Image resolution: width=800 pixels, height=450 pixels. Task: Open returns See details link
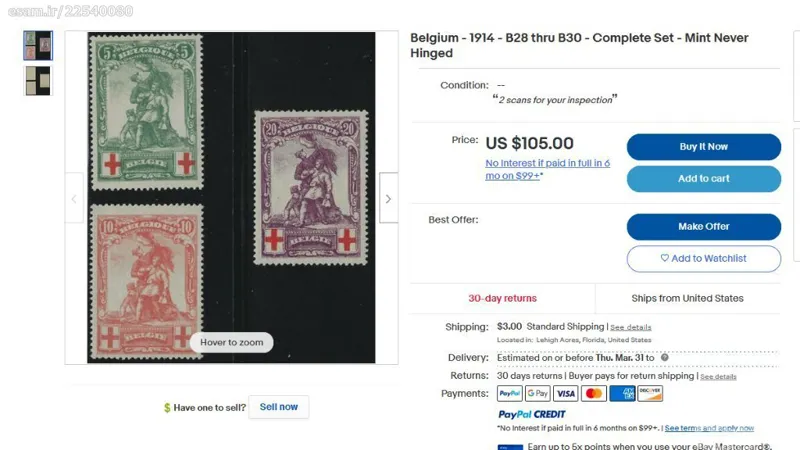tap(718, 377)
